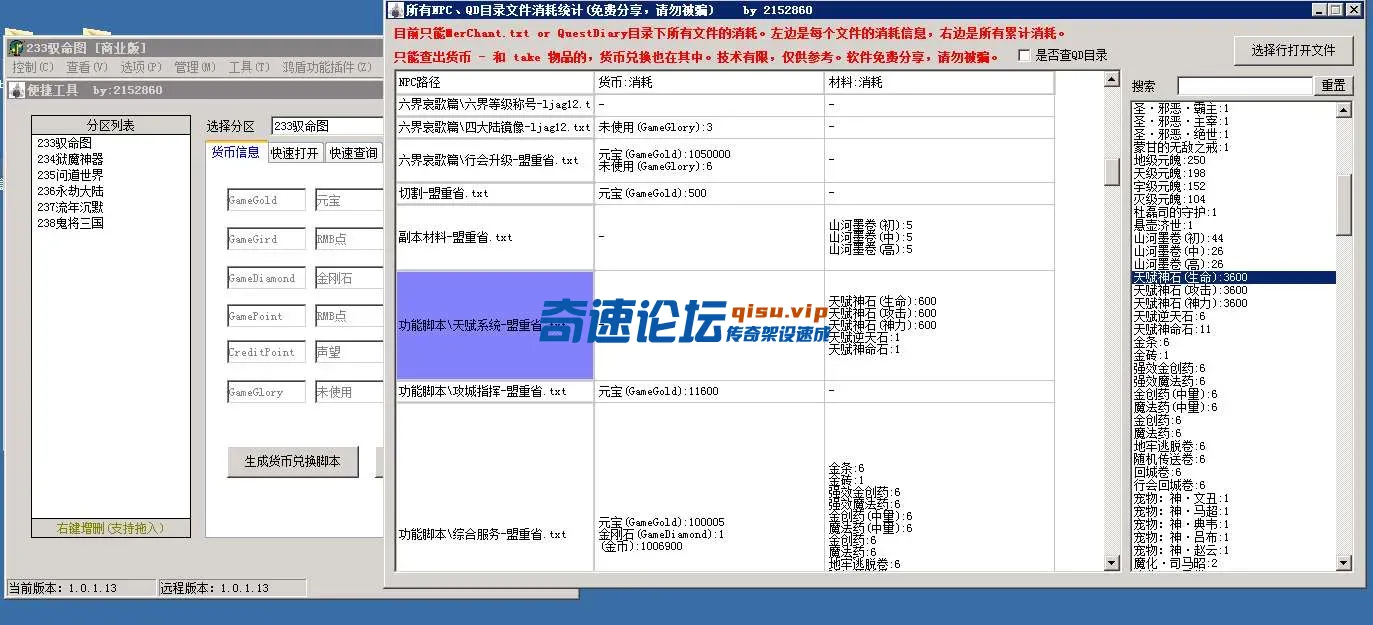Switch to the 快速打开 tab

[295, 153]
